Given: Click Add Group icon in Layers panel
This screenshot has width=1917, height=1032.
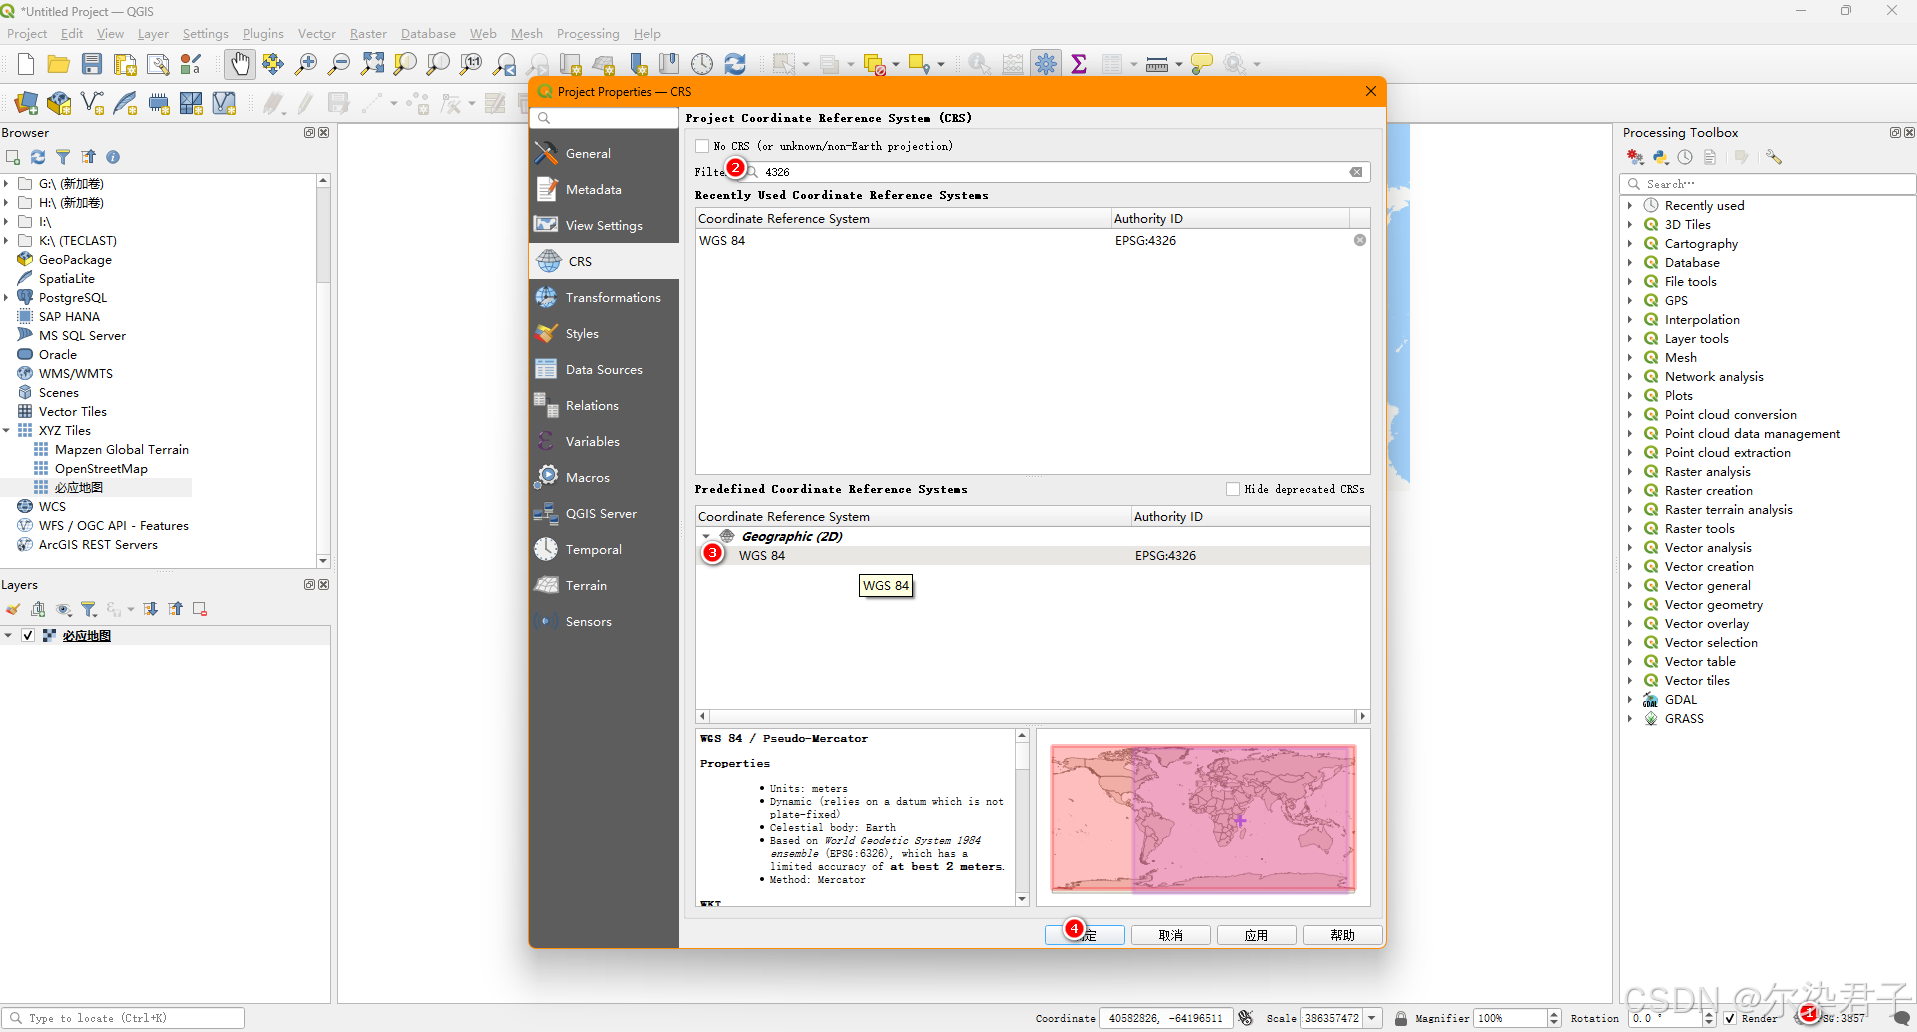Looking at the screenshot, I should (38, 609).
